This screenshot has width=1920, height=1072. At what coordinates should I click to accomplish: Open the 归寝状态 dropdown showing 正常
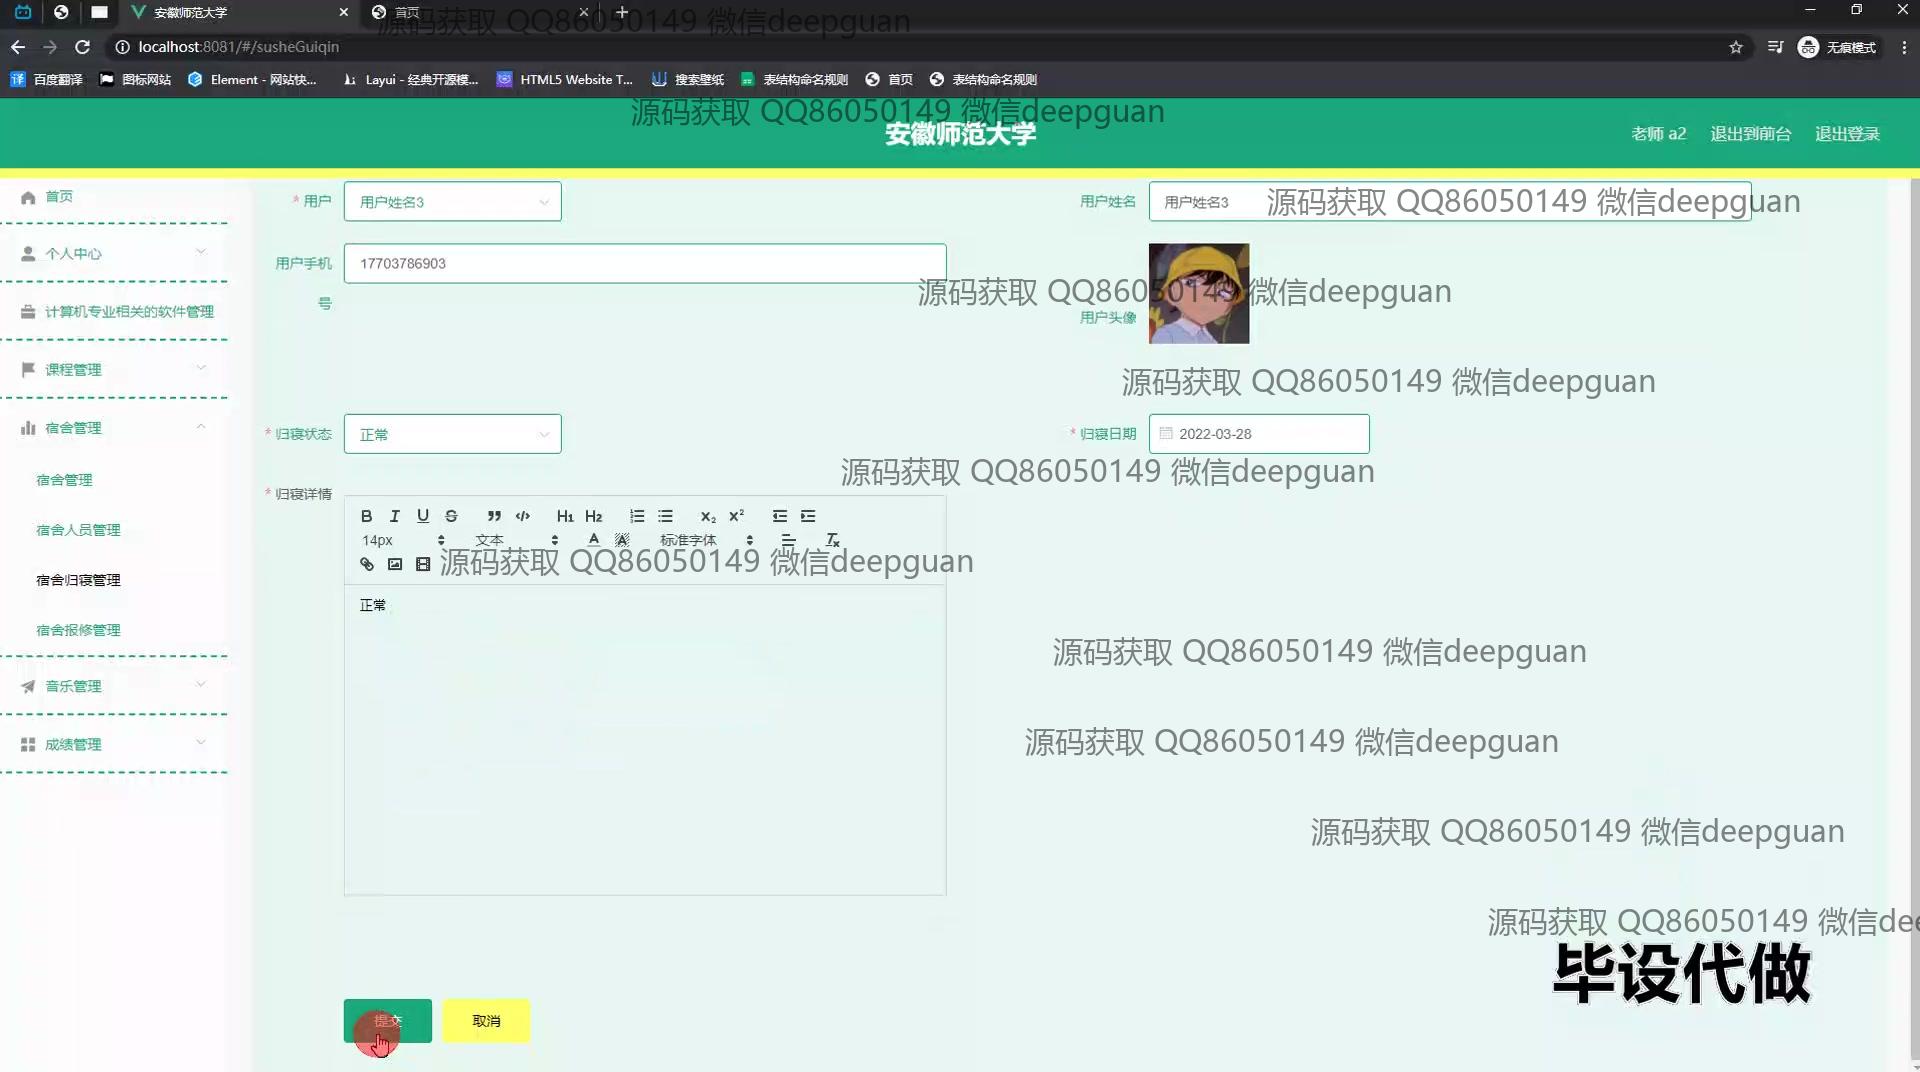(452, 434)
